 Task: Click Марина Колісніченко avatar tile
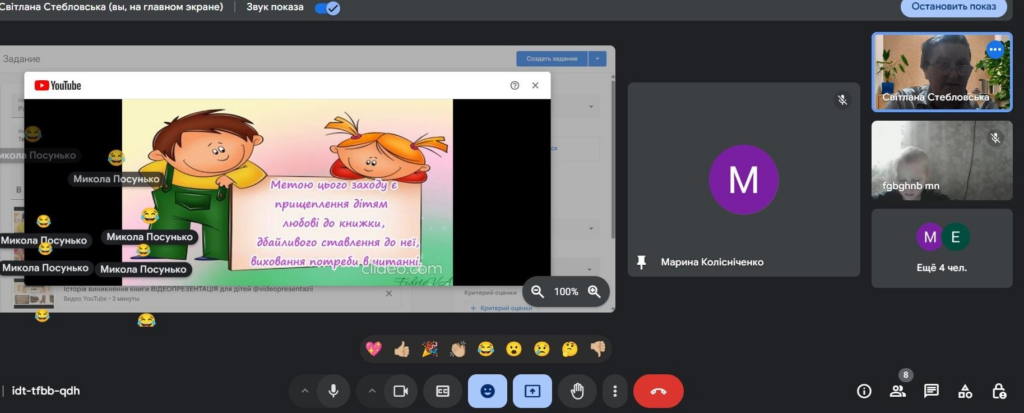[744, 180]
